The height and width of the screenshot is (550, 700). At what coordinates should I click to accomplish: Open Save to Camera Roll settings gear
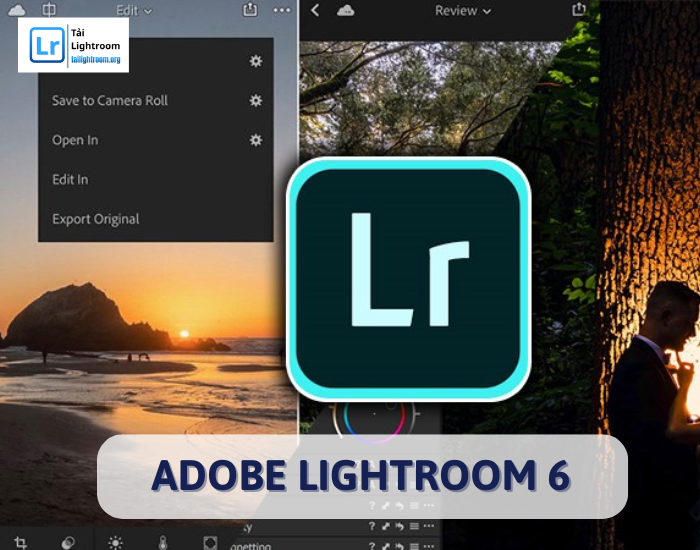pyautogui.click(x=256, y=100)
